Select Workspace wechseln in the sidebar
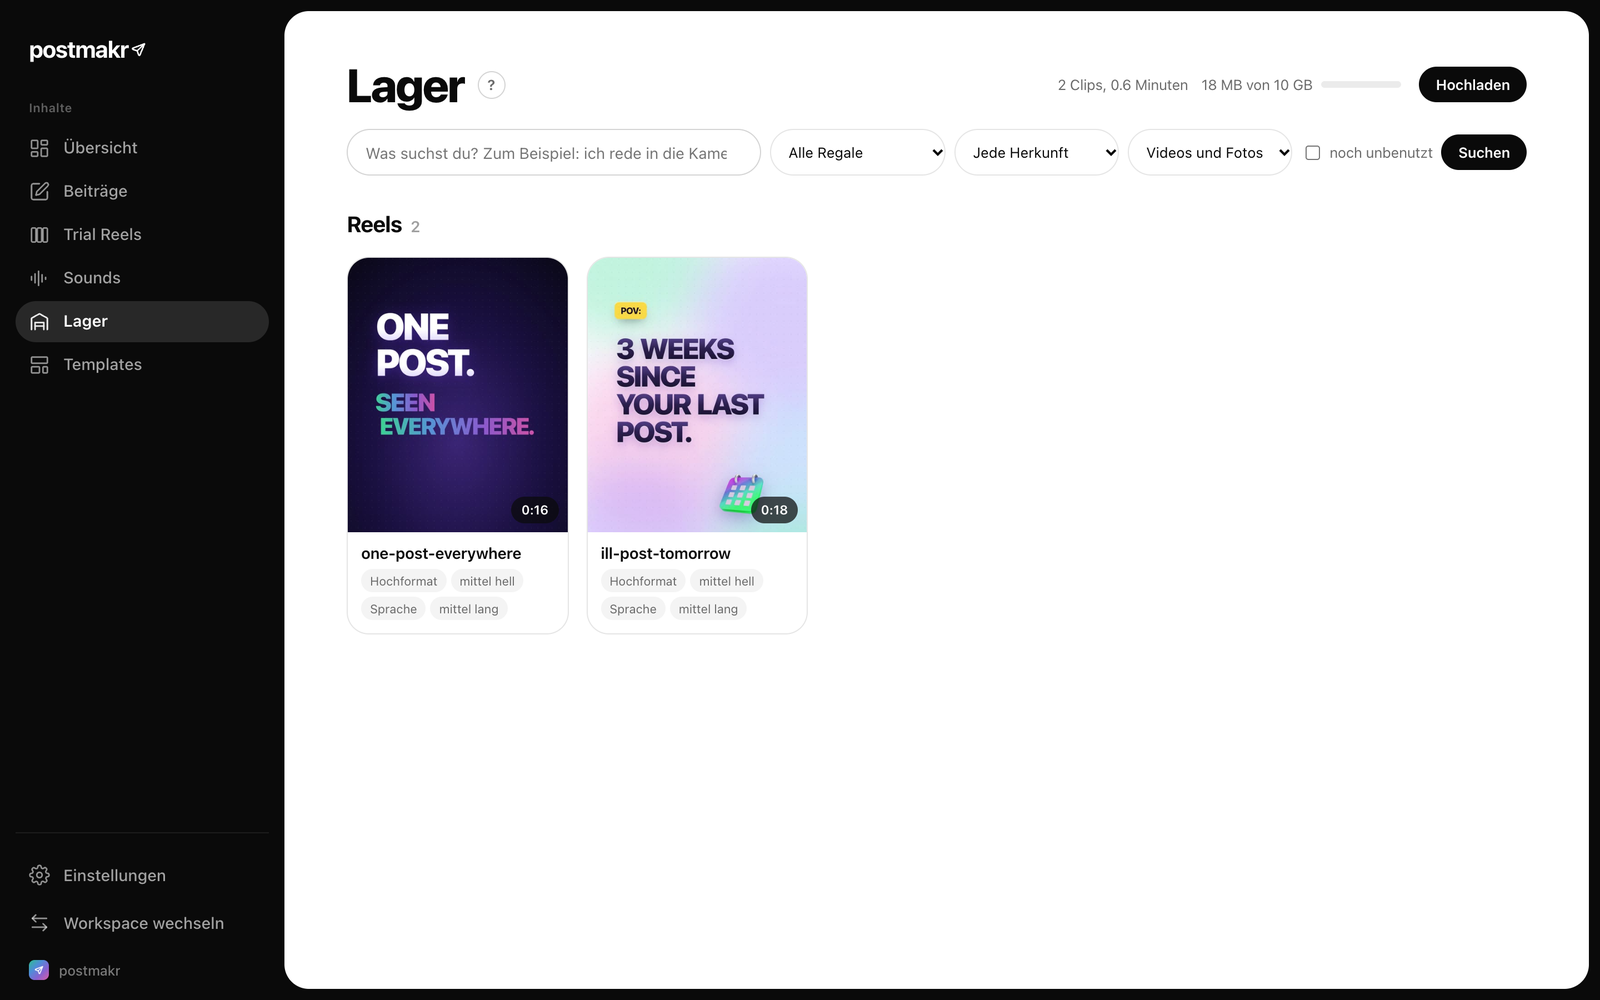The height and width of the screenshot is (1000, 1600). point(142,923)
